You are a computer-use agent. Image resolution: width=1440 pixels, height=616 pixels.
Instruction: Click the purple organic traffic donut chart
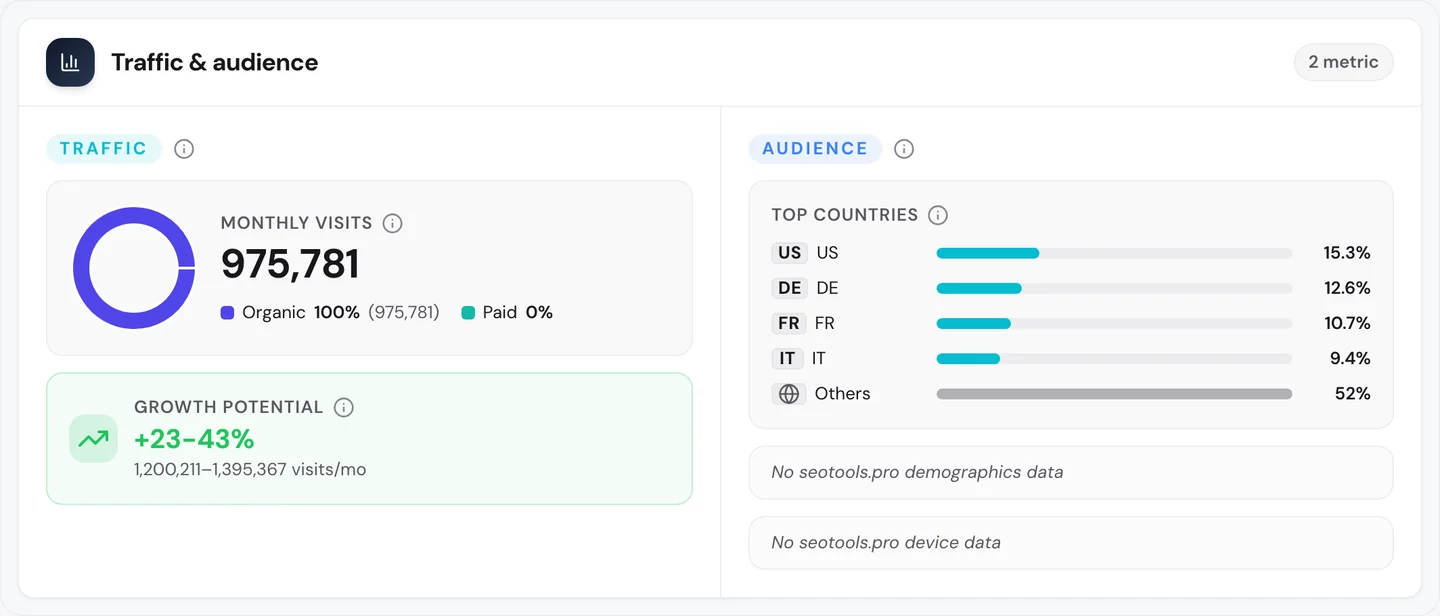pos(133,268)
